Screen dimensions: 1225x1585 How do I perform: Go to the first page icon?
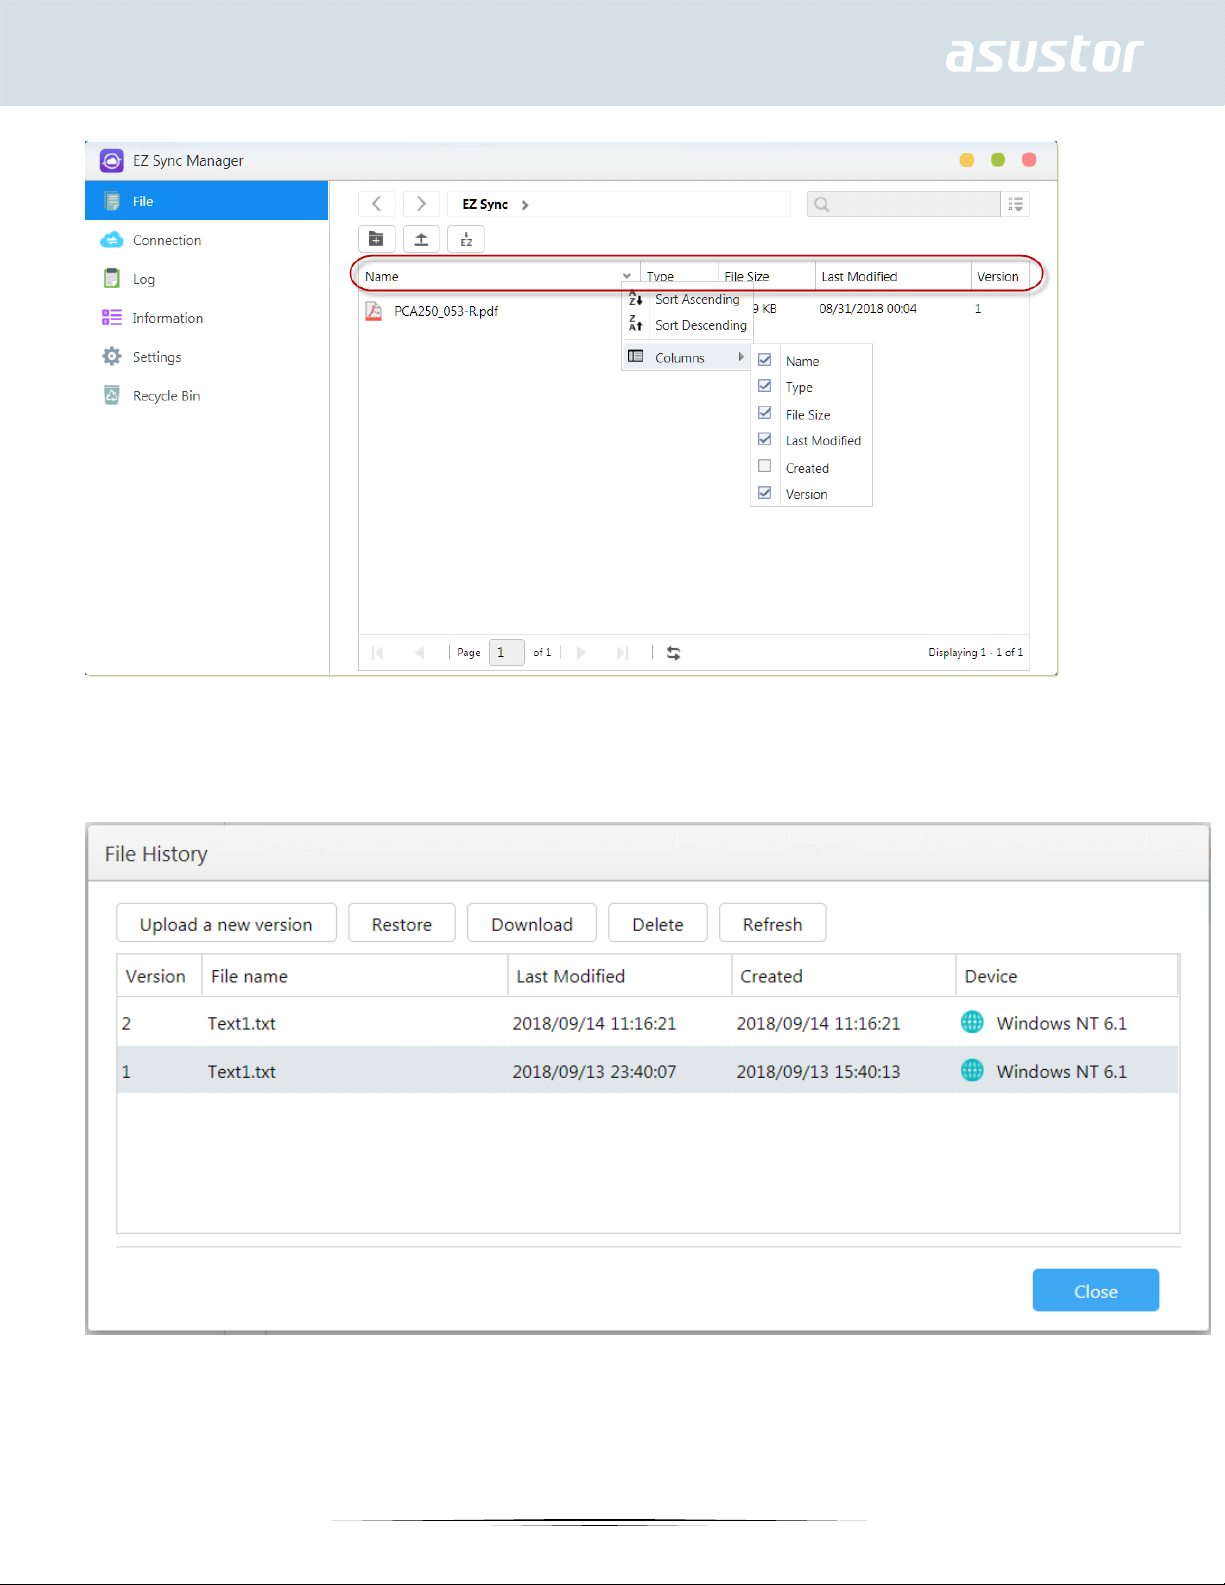click(377, 653)
